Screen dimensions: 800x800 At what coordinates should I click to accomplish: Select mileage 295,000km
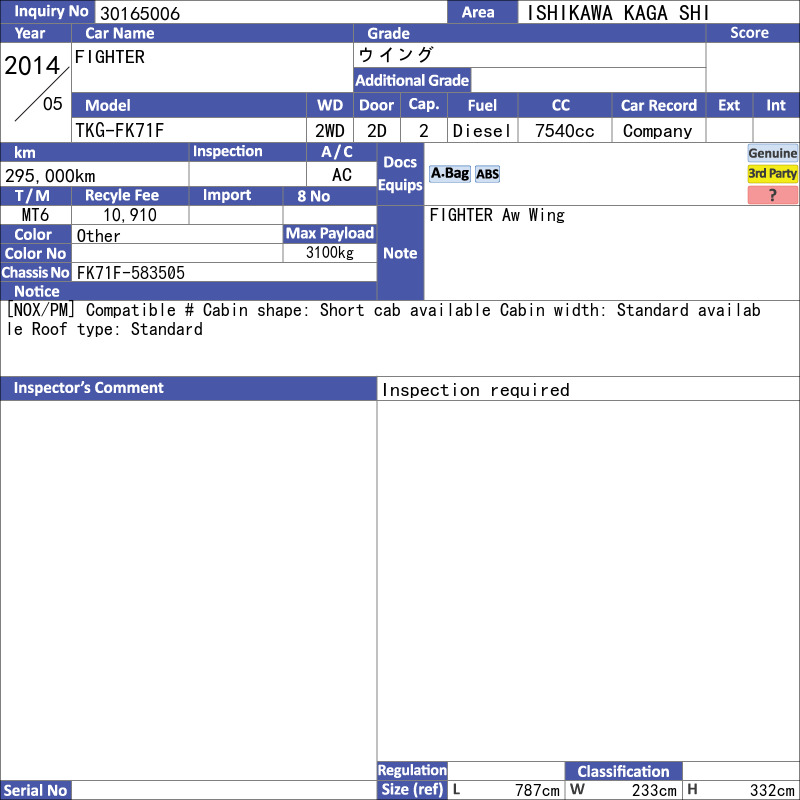(x=50, y=176)
